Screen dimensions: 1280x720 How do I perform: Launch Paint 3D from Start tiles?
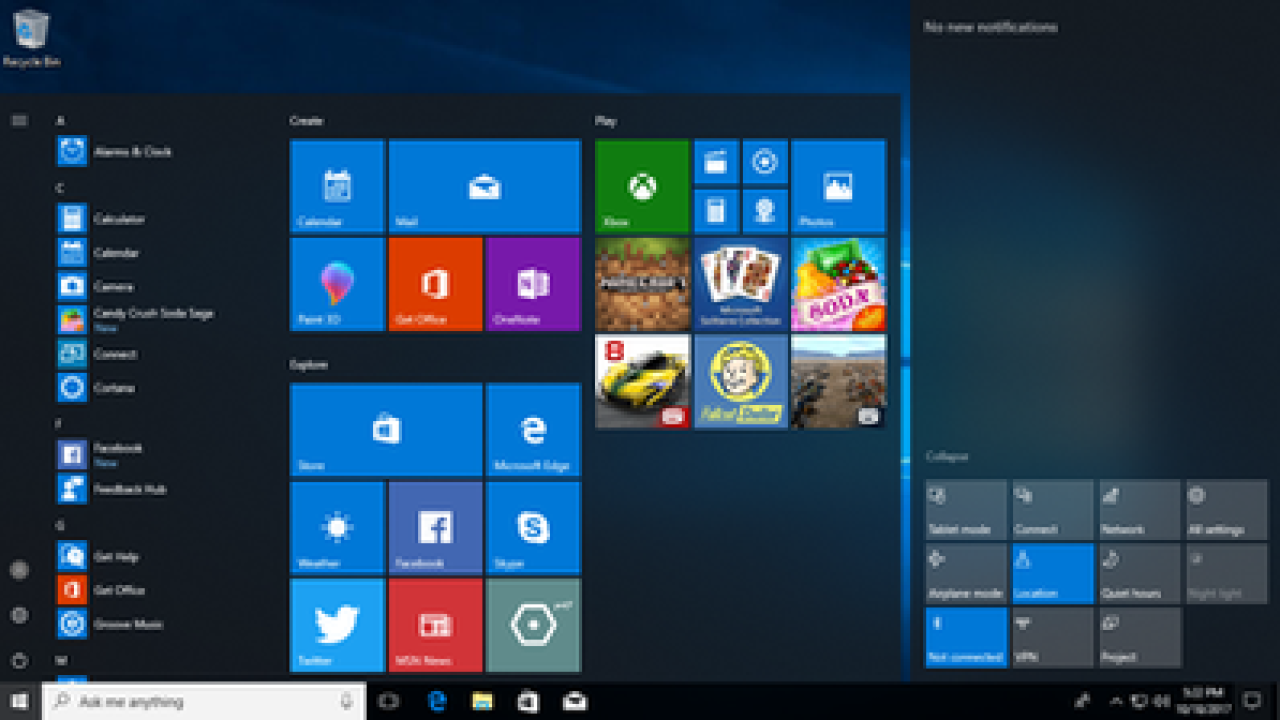(x=336, y=284)
